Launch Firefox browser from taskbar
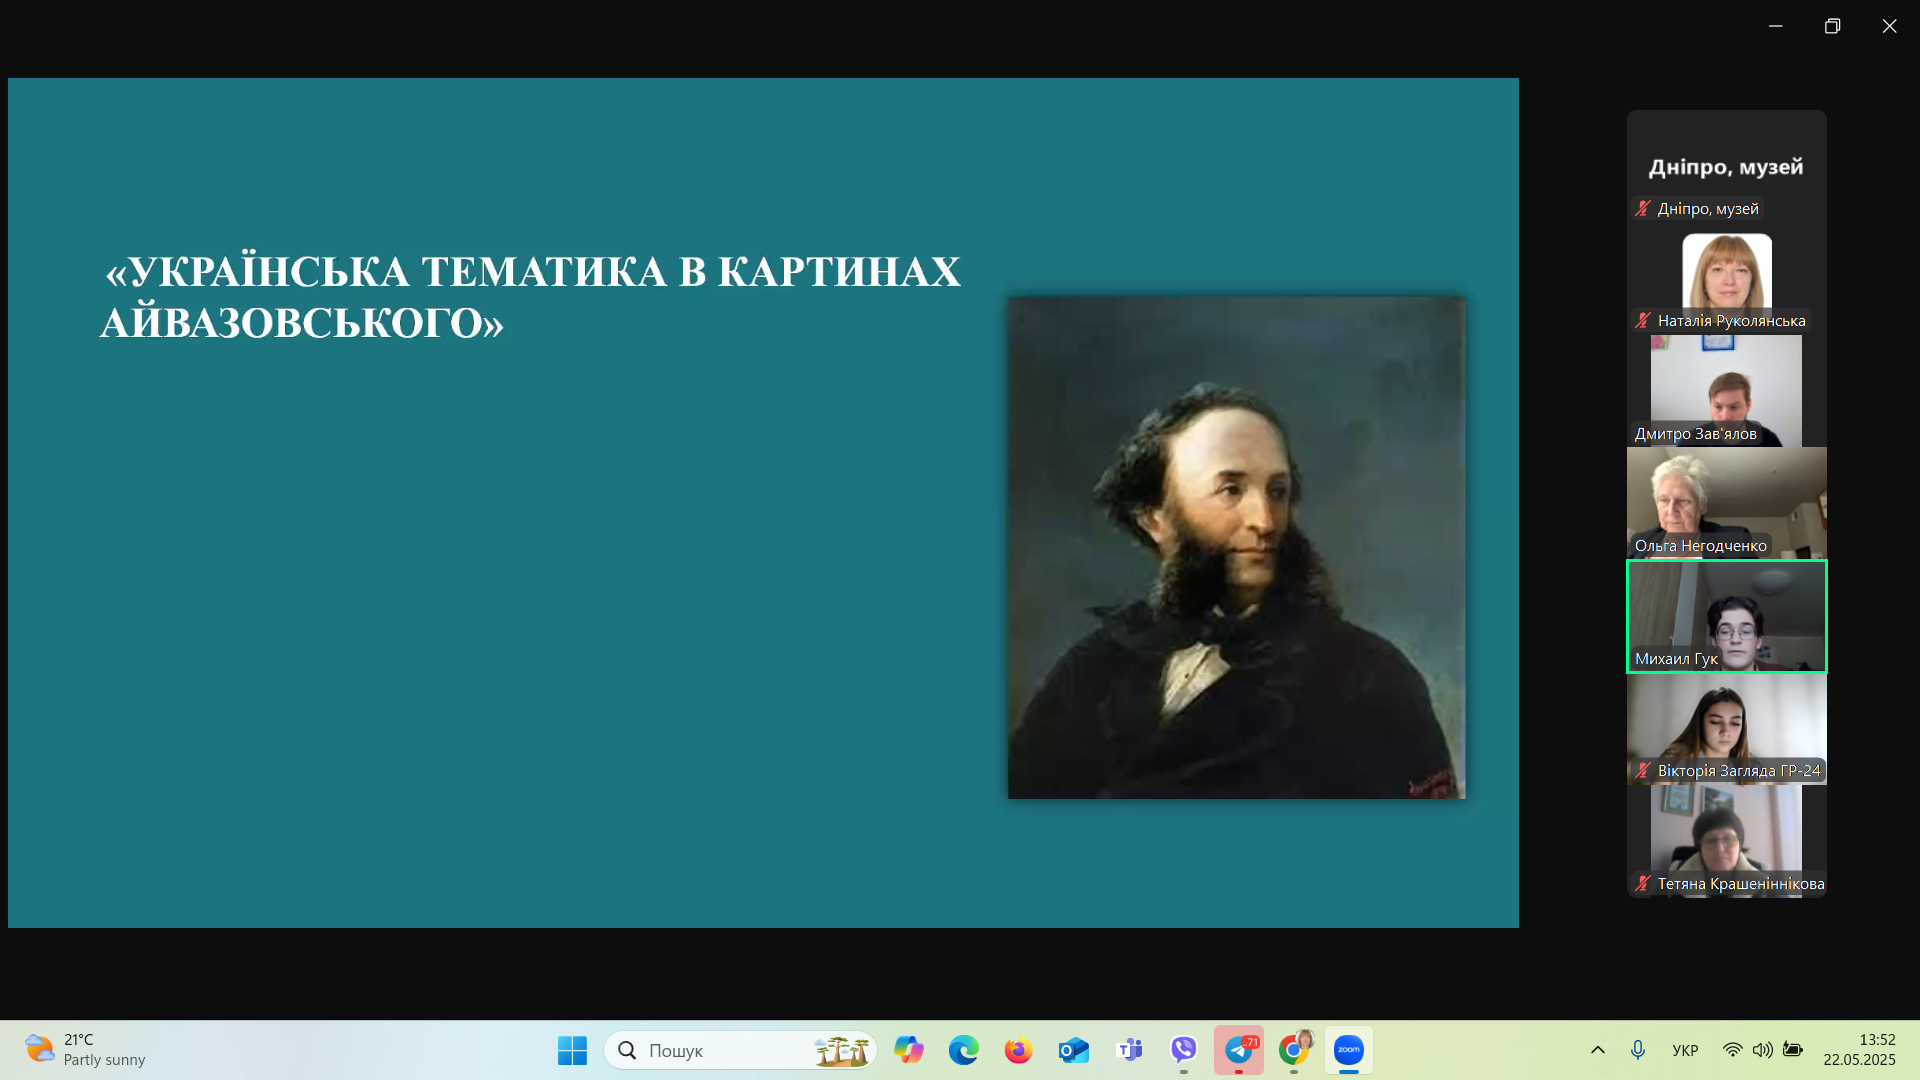The width and height of the screenshot is (1920, 1080). pyautogui.click(x=1018, y=1050)
